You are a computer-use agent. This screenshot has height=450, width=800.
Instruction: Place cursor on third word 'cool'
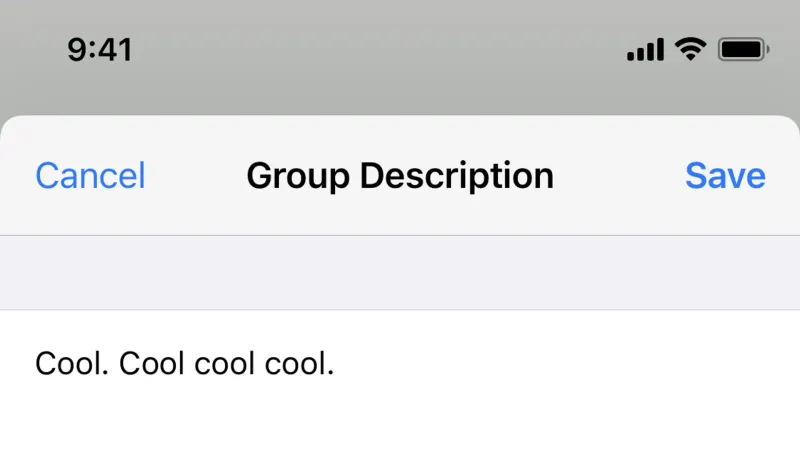click(x=224, y=364)
